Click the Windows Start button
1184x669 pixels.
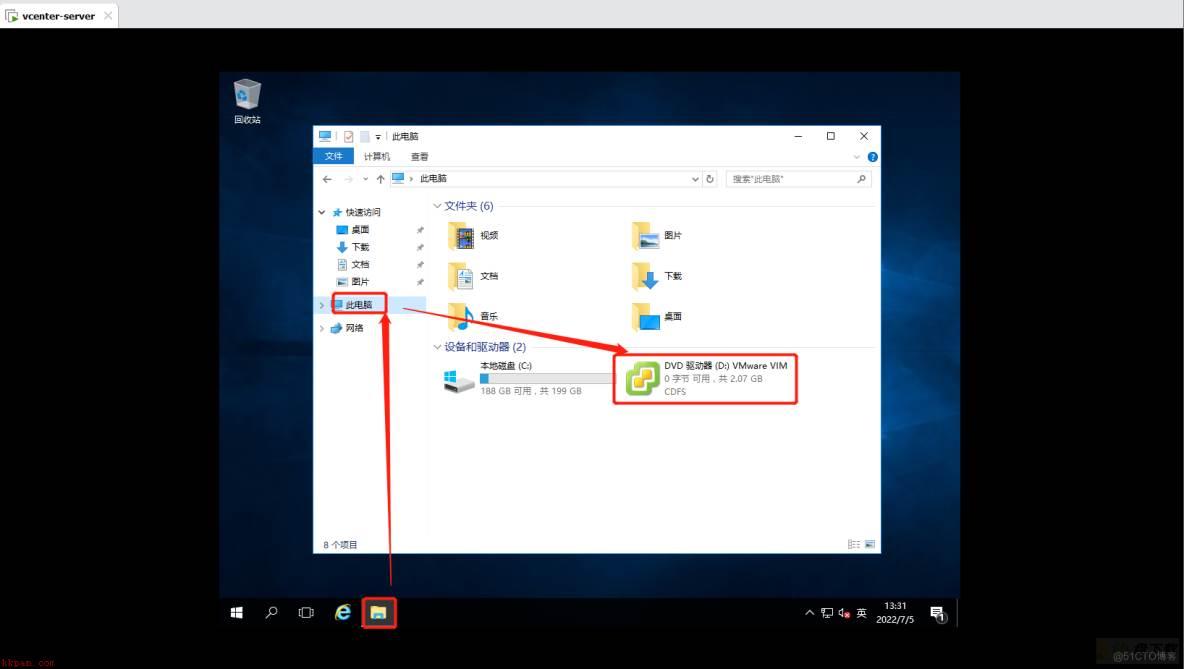(x=236, y=613)
